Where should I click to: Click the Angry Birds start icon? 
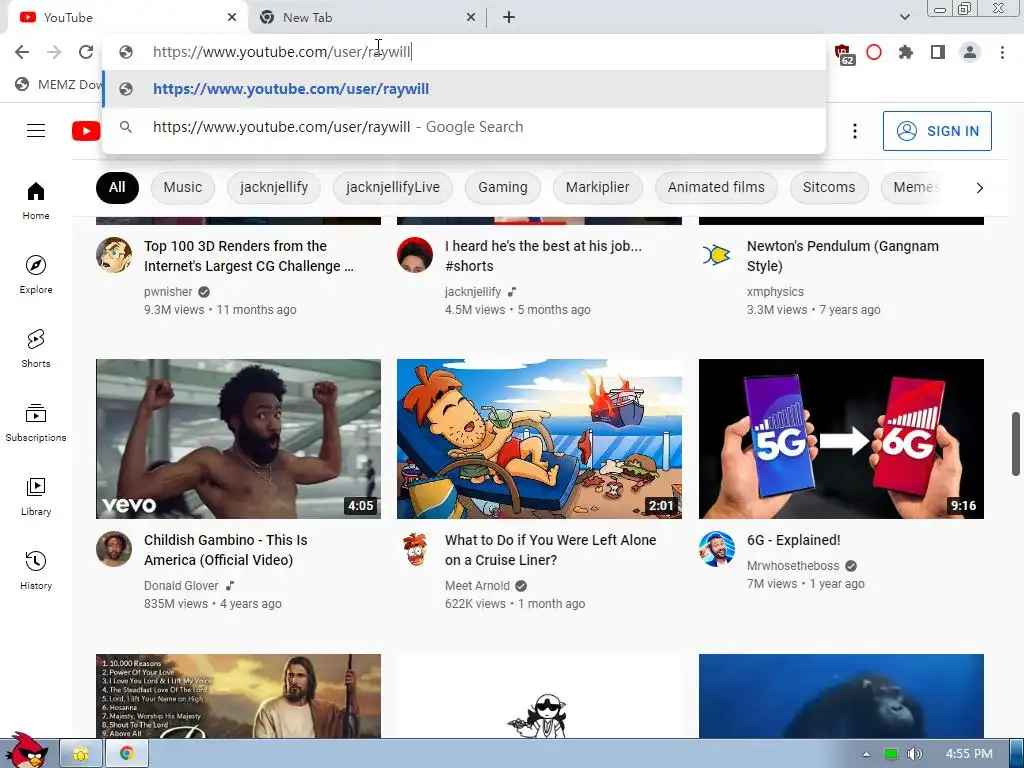(x=26, y=750)
